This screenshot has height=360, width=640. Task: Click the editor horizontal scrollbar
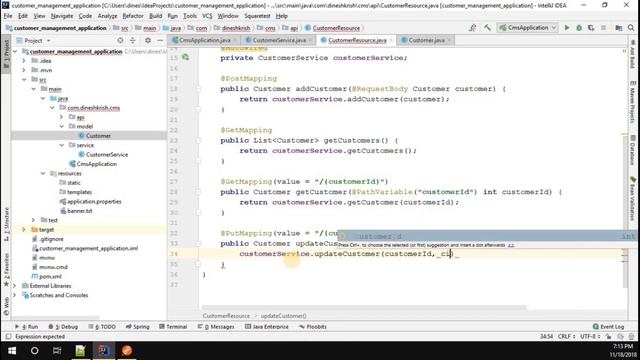(x=364, y=307)
